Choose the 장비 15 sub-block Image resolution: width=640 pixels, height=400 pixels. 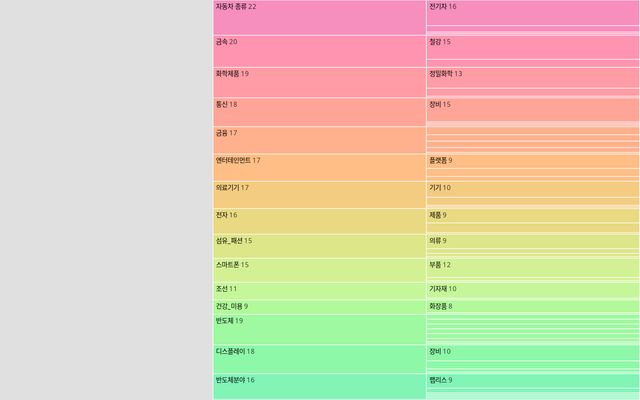pos(533,109)
